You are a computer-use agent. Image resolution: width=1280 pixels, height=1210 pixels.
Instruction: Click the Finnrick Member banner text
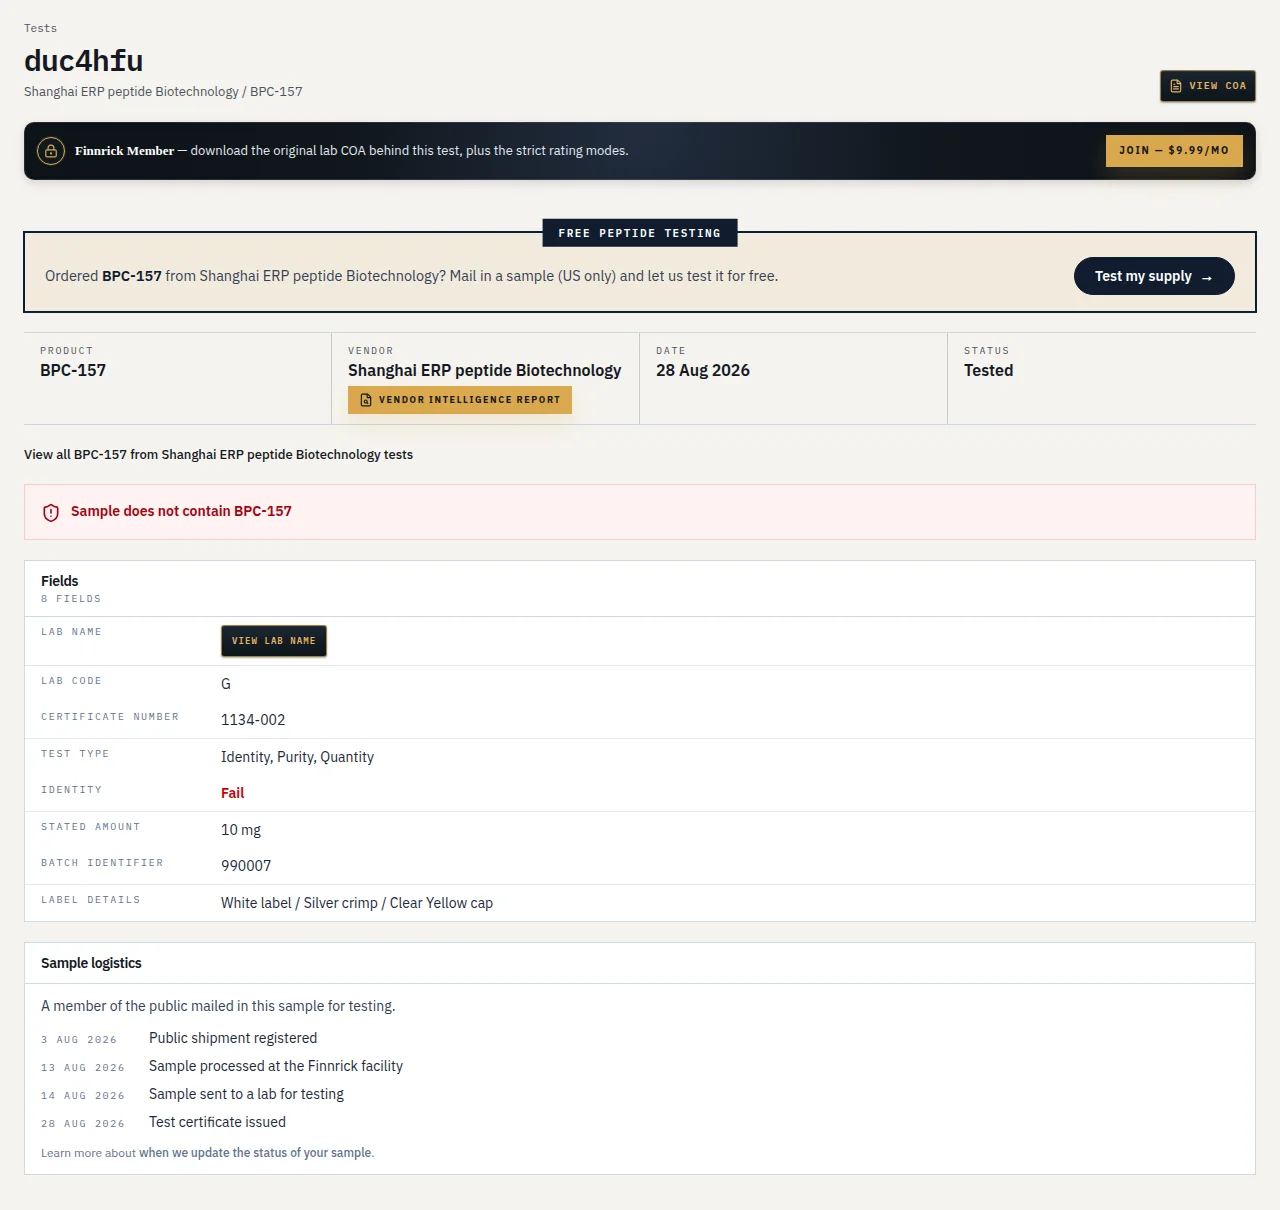352,151
